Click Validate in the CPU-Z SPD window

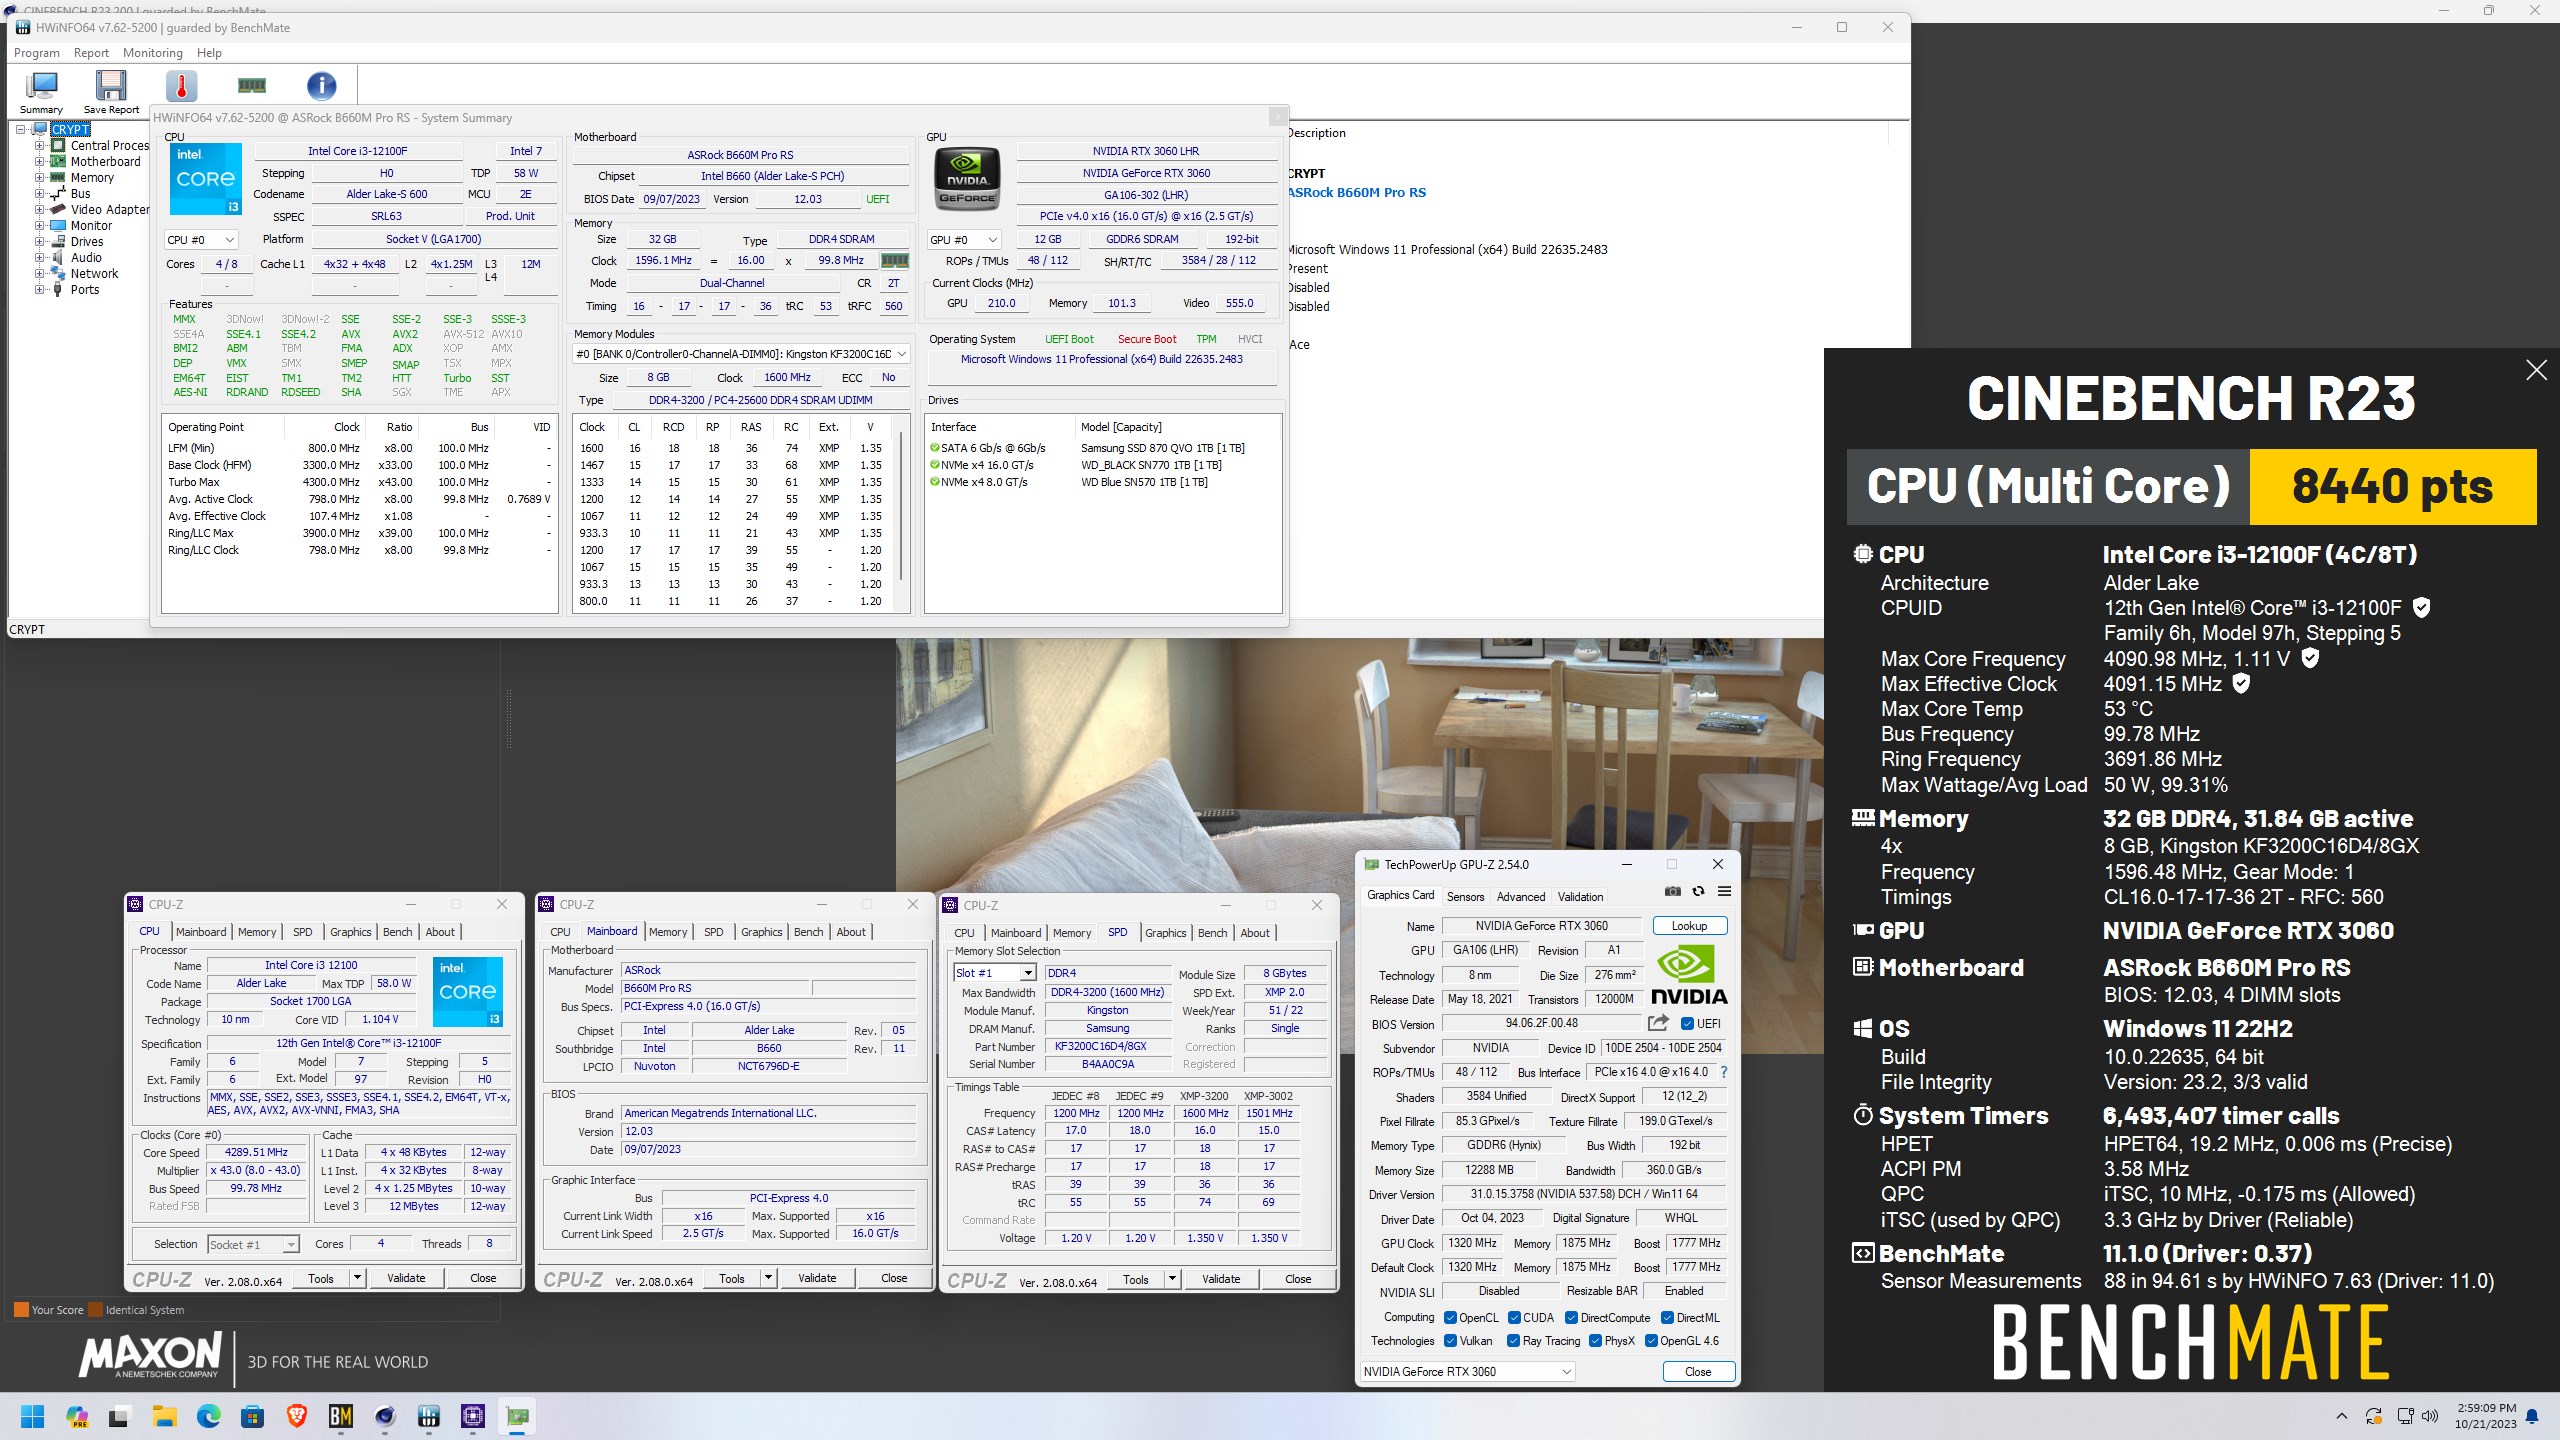(x=1221, y=1279)
